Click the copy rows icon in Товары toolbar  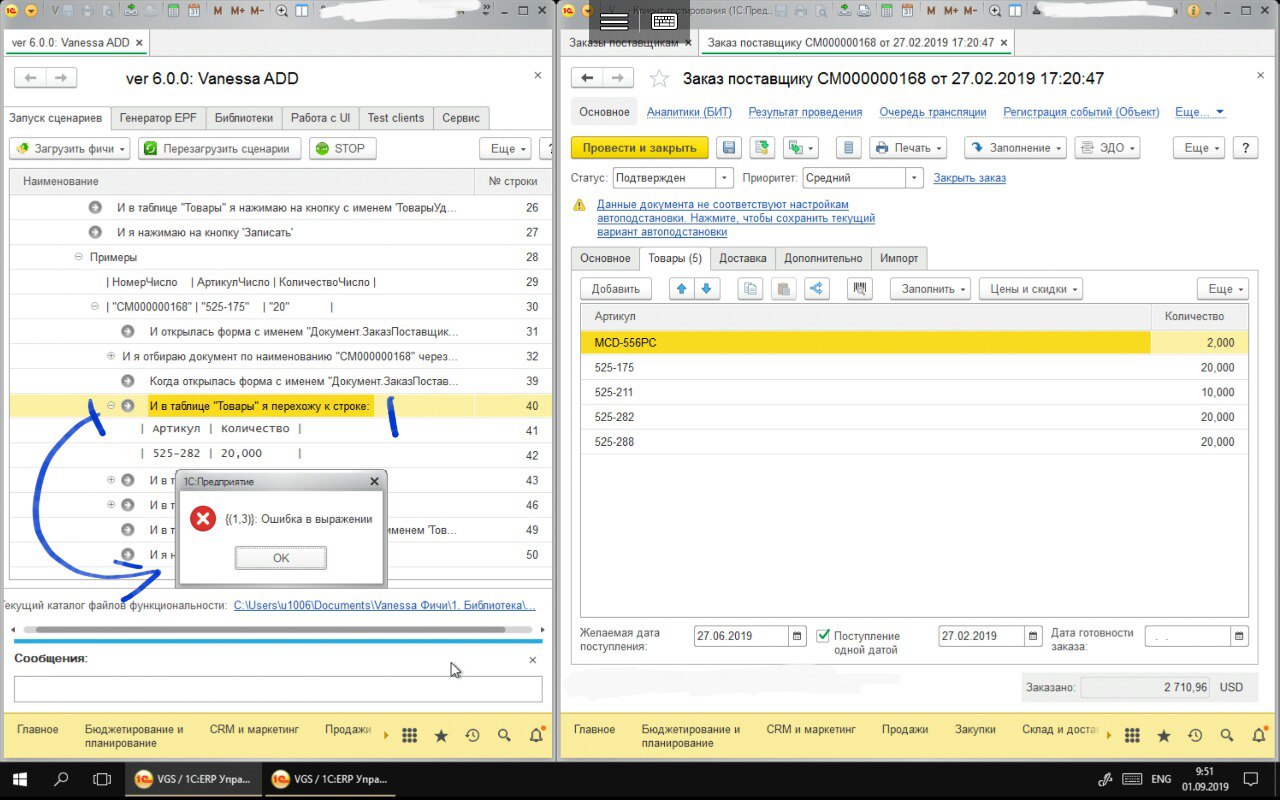pos(750,289)
